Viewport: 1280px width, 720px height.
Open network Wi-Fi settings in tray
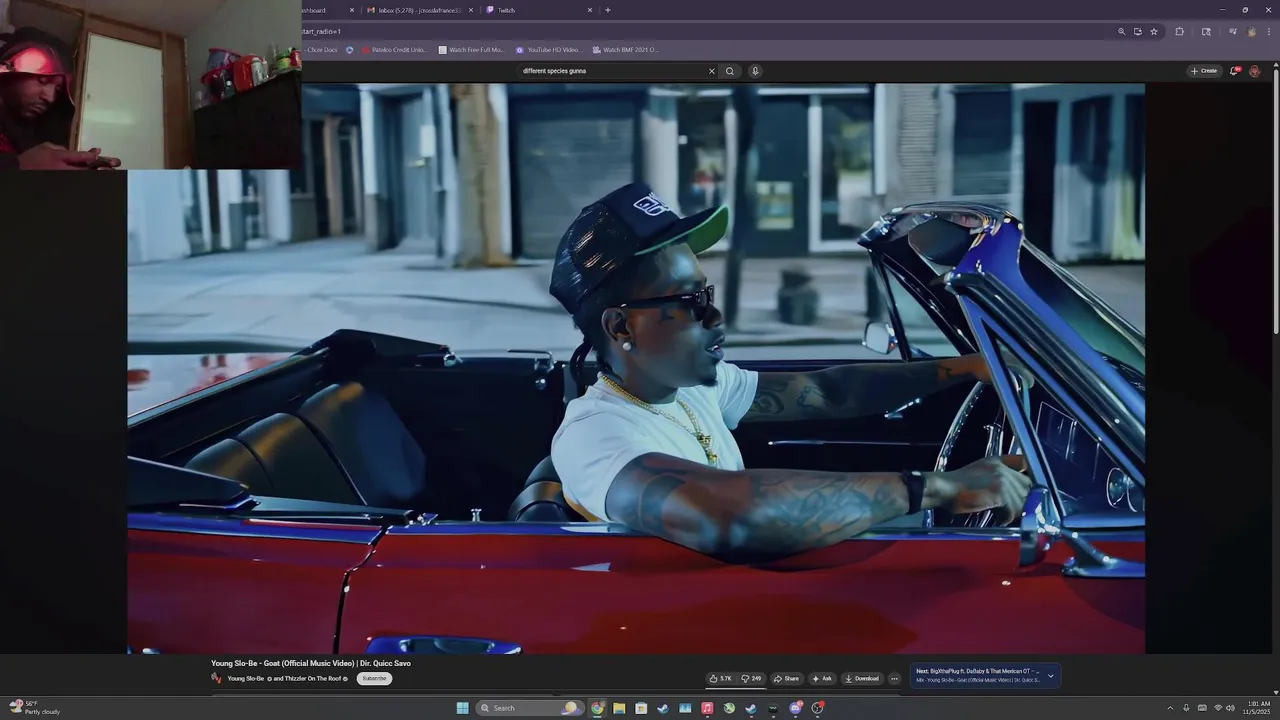(1217, 708)
